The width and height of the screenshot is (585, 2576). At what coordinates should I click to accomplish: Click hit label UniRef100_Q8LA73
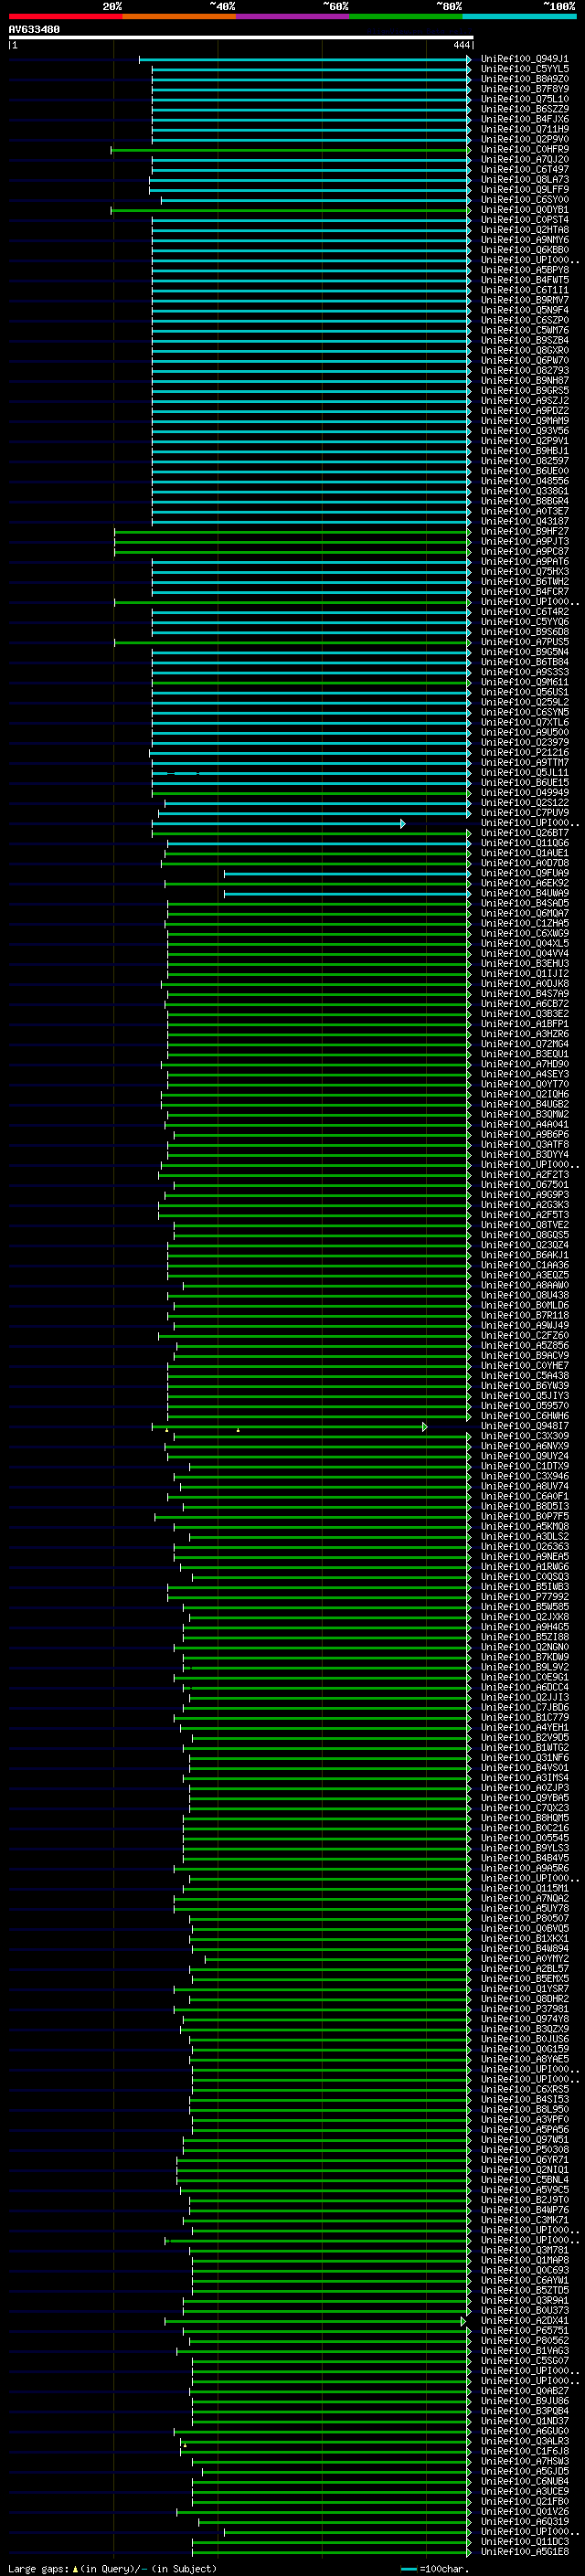tap(524, 180)
